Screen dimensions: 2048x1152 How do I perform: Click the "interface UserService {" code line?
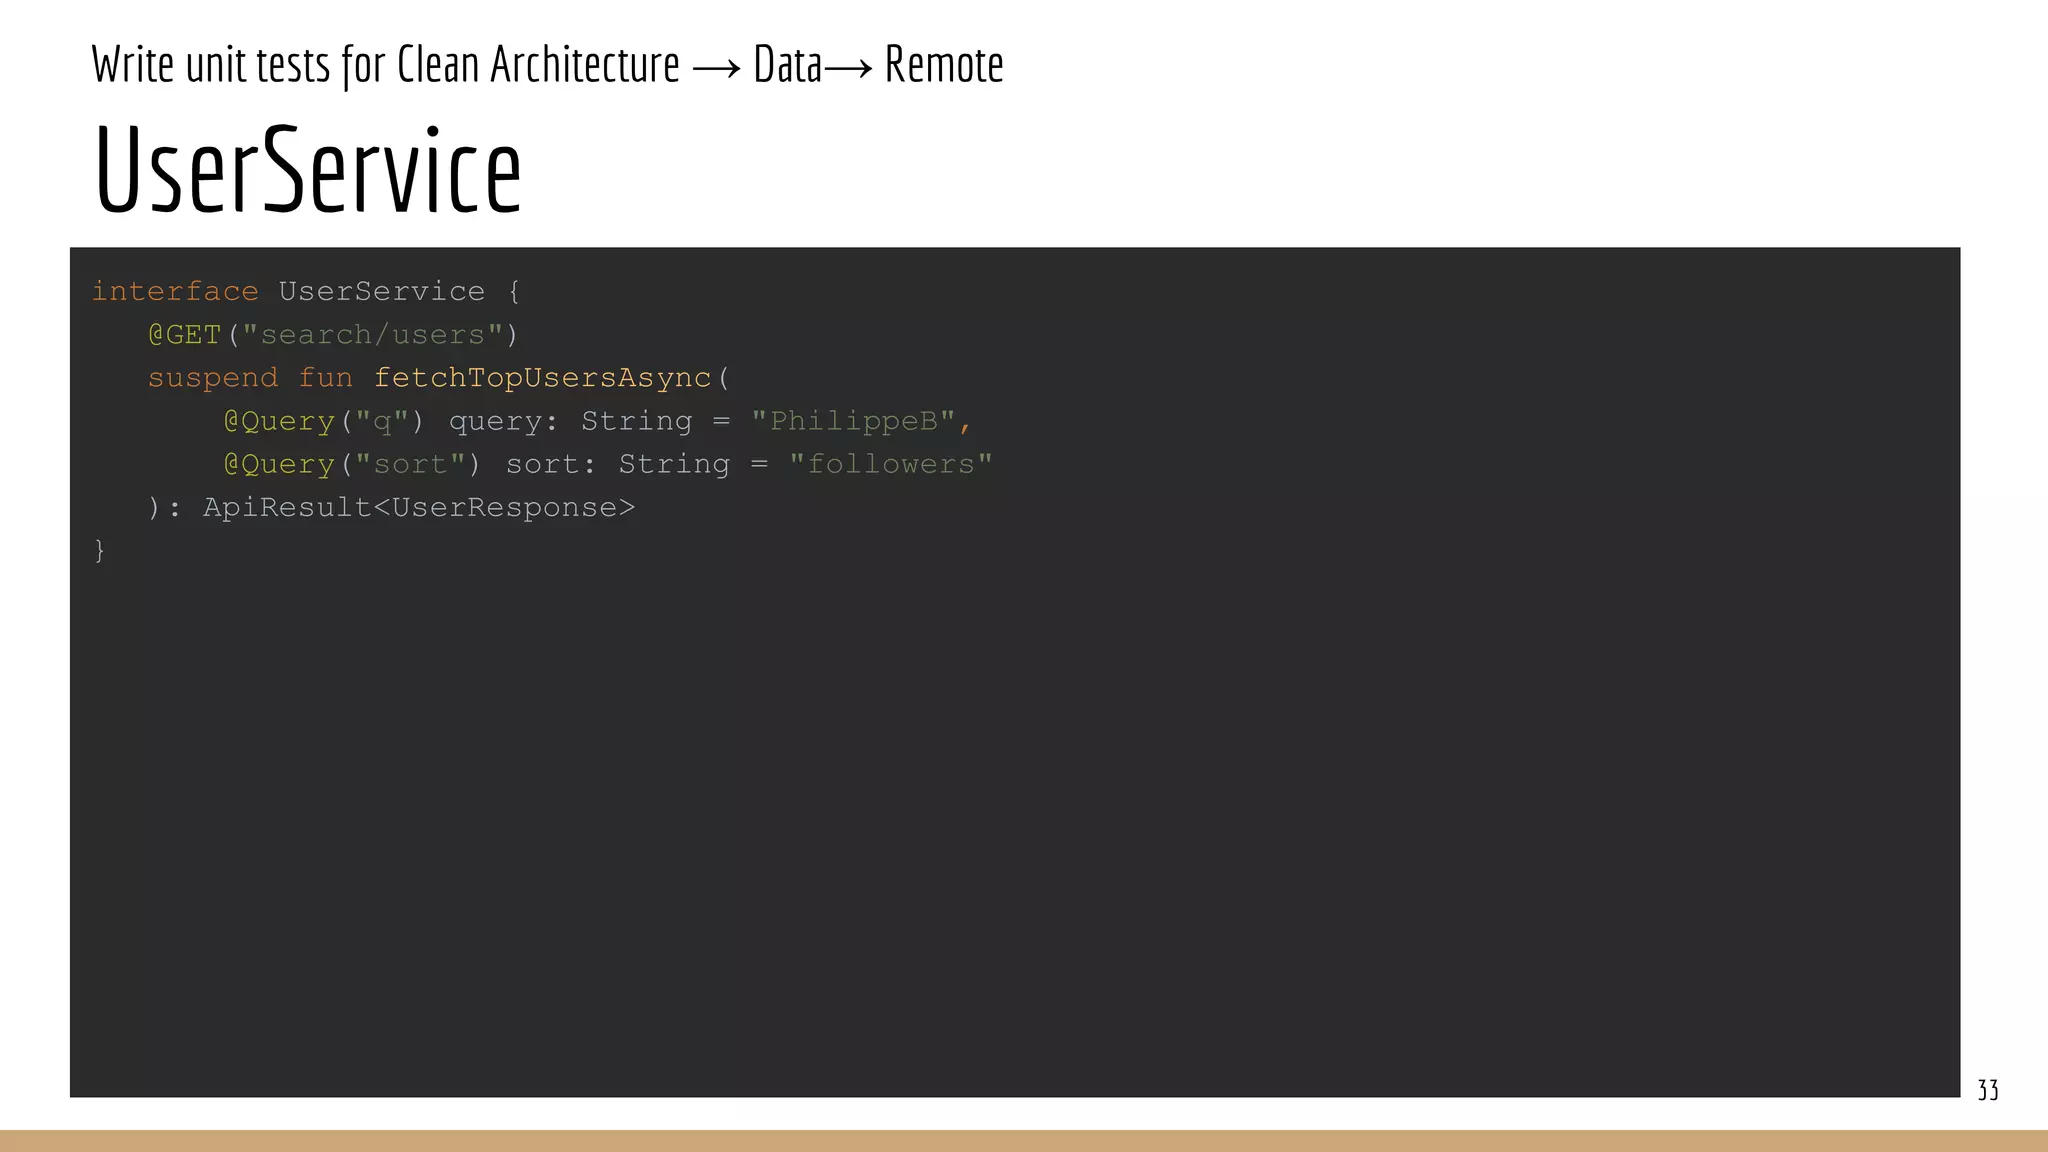point(306,291)
